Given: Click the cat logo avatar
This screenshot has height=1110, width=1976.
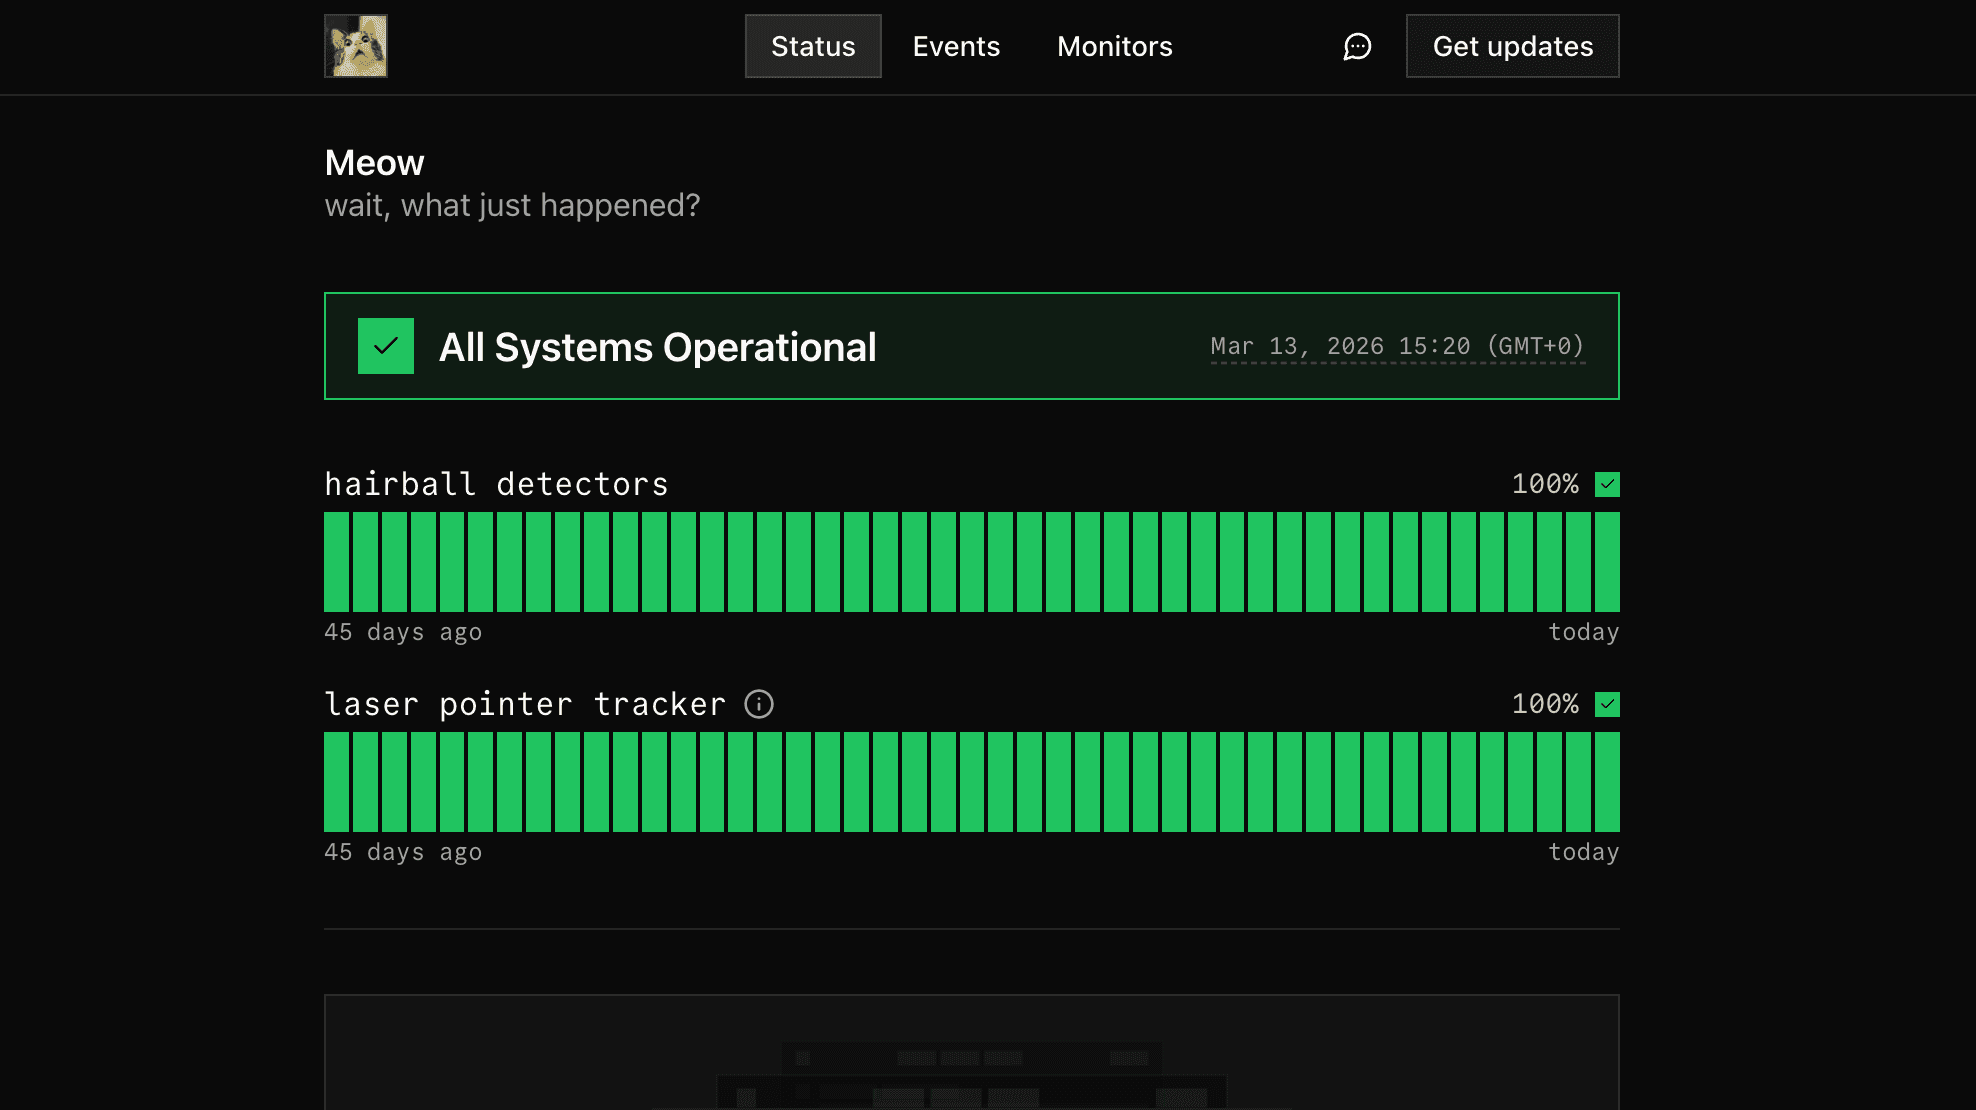Looking at the screenshot, I should pos(355,46).
